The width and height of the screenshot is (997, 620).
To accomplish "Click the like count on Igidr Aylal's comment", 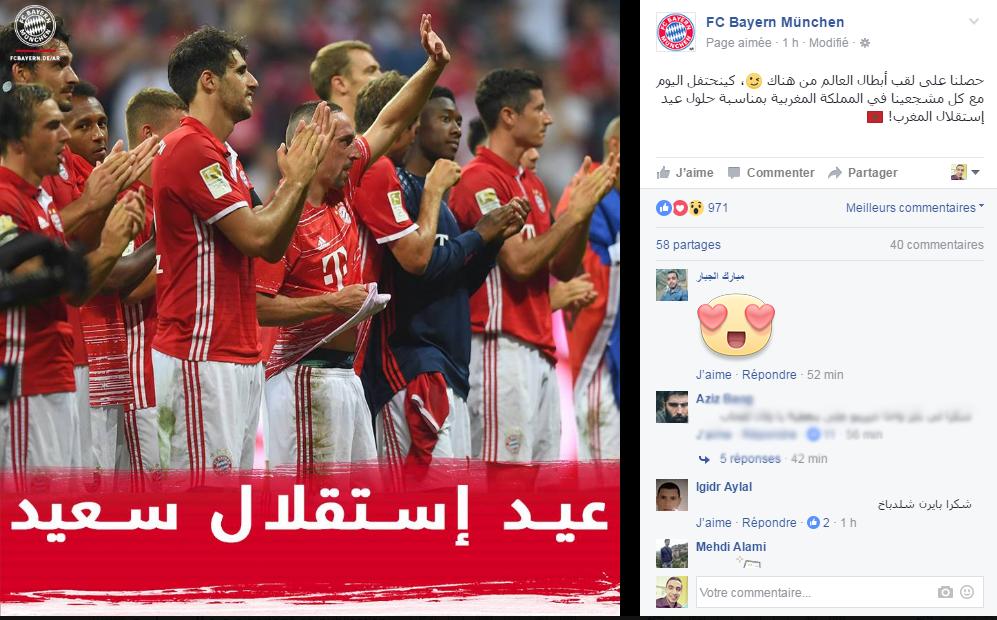I will tap(818, 522).
